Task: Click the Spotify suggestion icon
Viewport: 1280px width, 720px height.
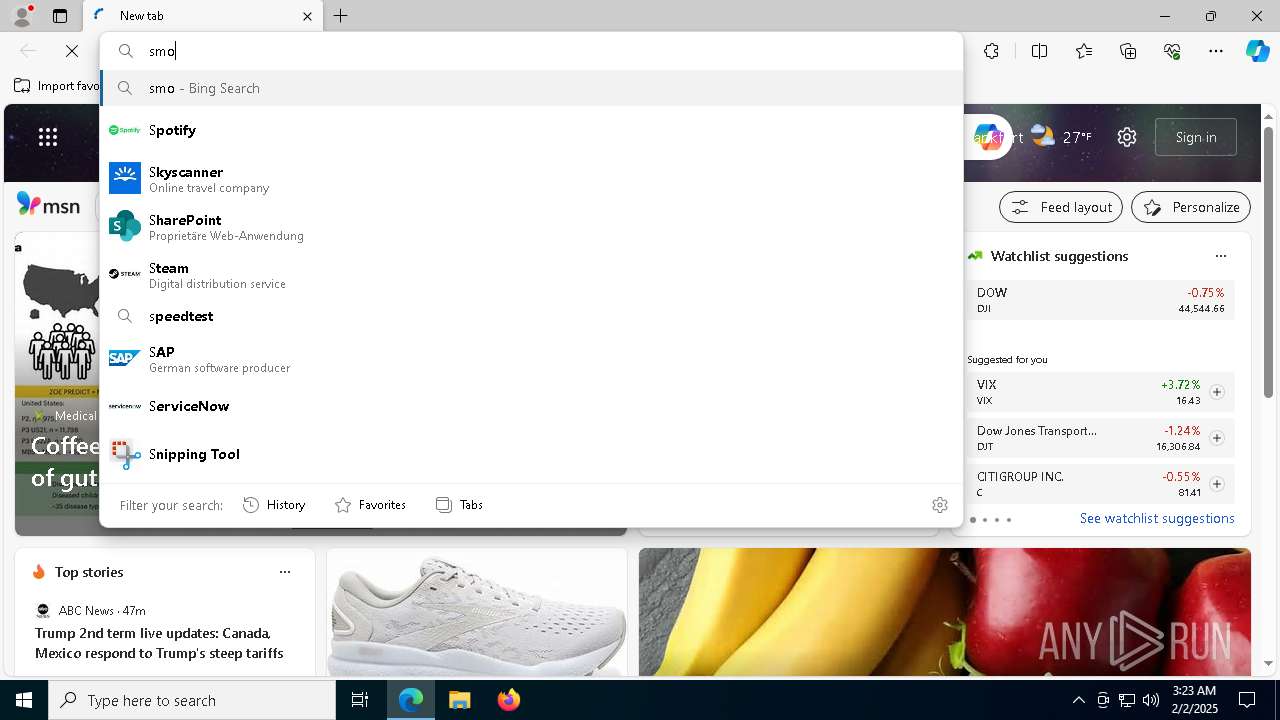Action: (x=125, y=130)
